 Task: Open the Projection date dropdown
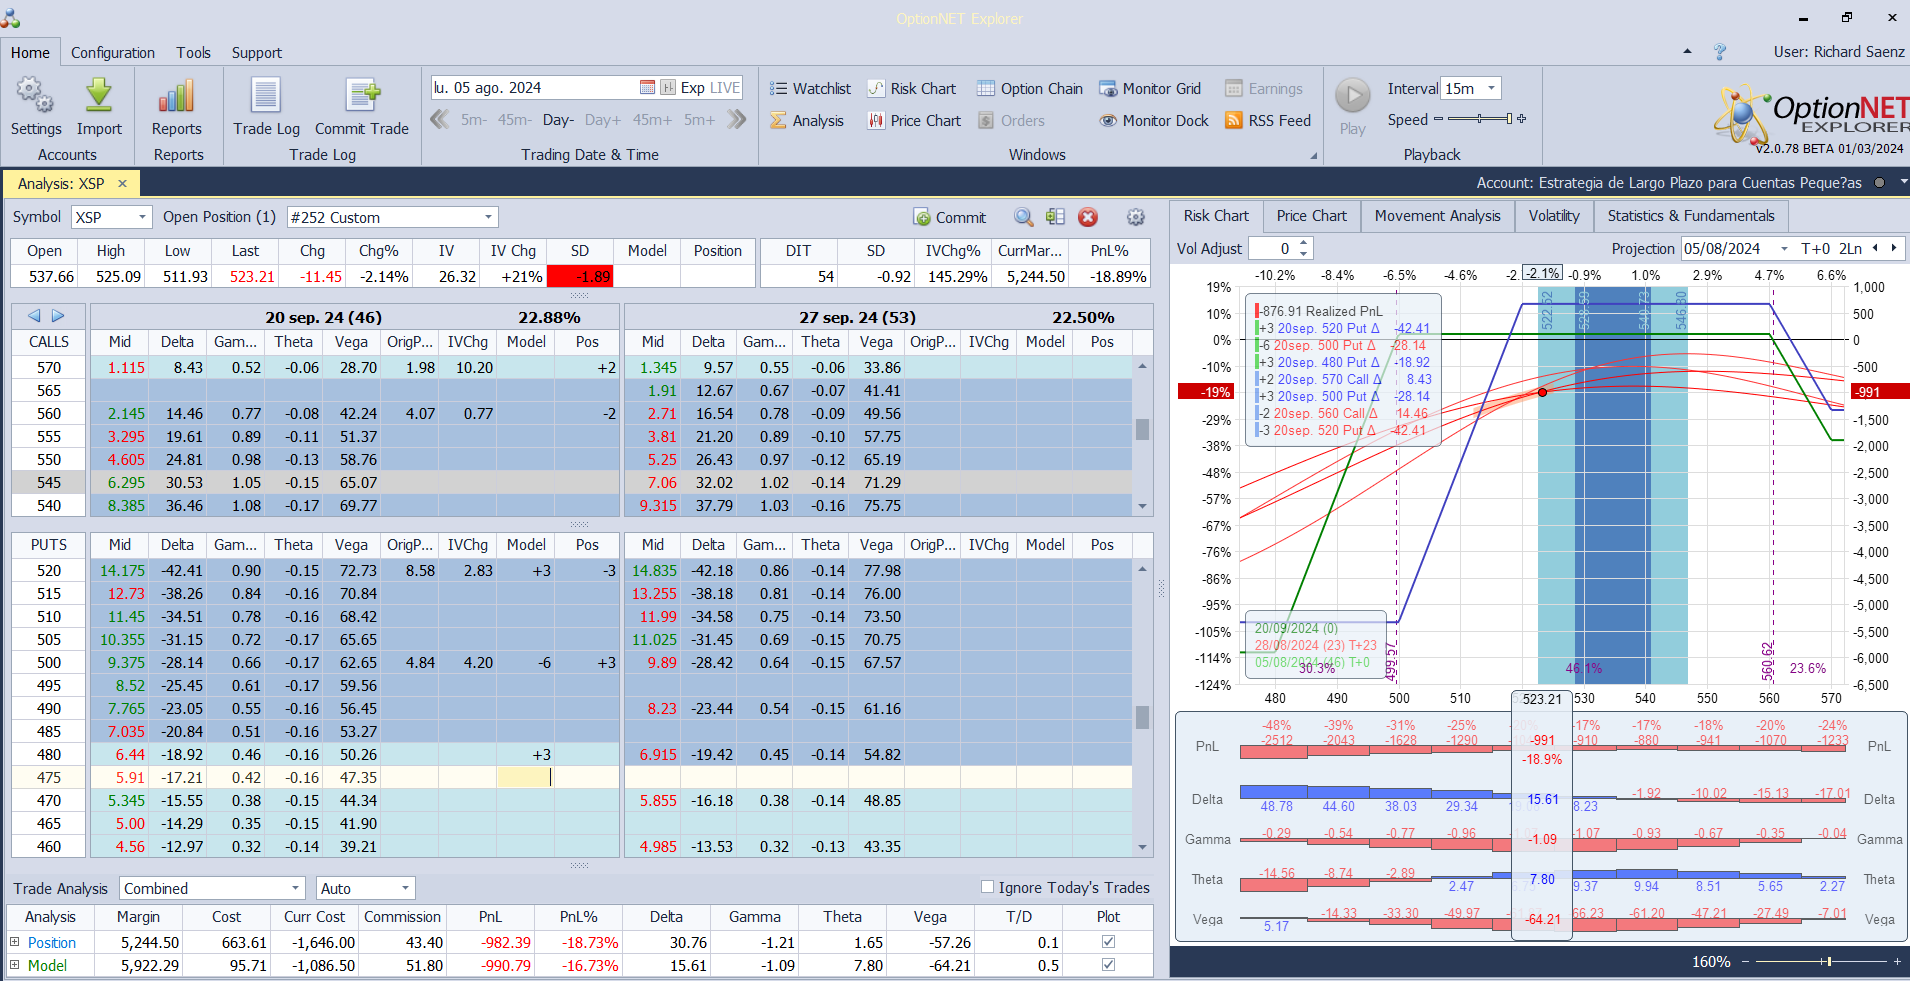[x=1784, y=248]
